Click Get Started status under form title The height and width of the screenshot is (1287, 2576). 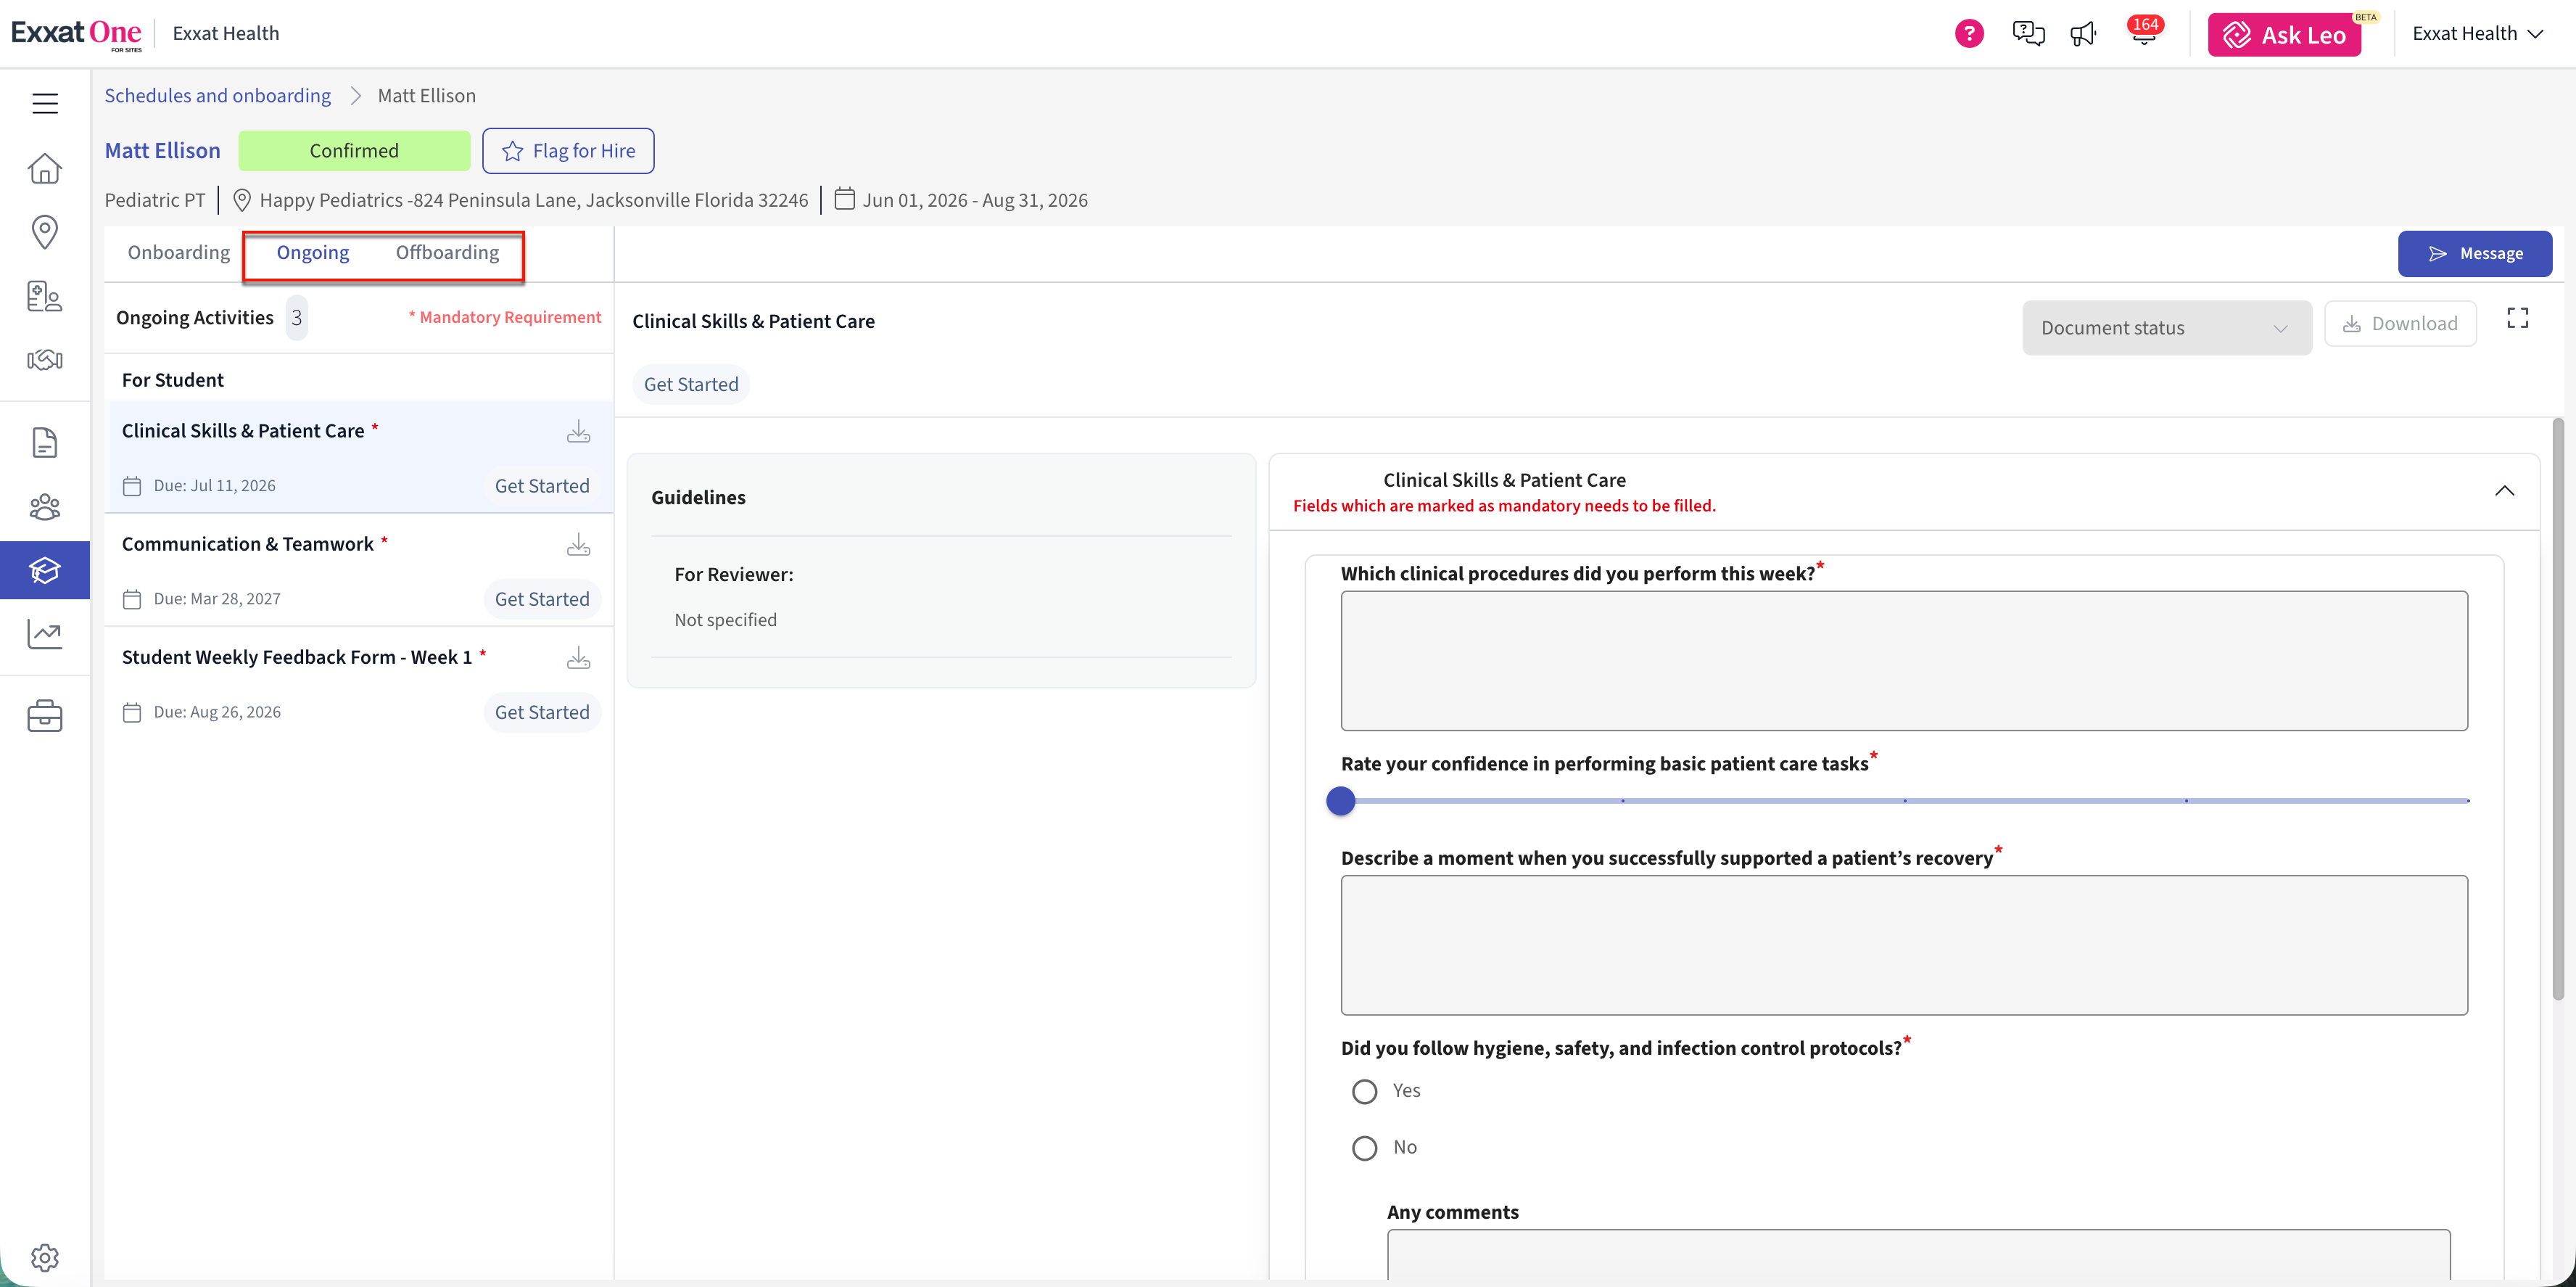[x=691, y=385]
